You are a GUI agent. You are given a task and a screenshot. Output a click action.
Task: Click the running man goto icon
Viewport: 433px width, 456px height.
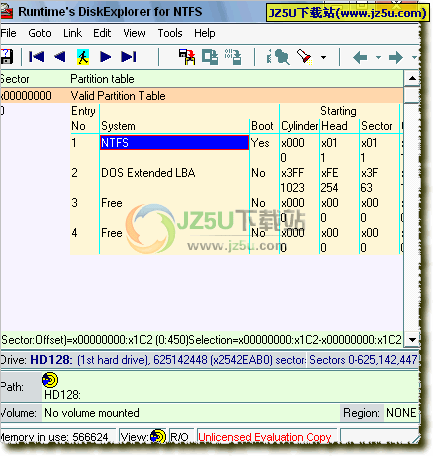coord(83,57)
